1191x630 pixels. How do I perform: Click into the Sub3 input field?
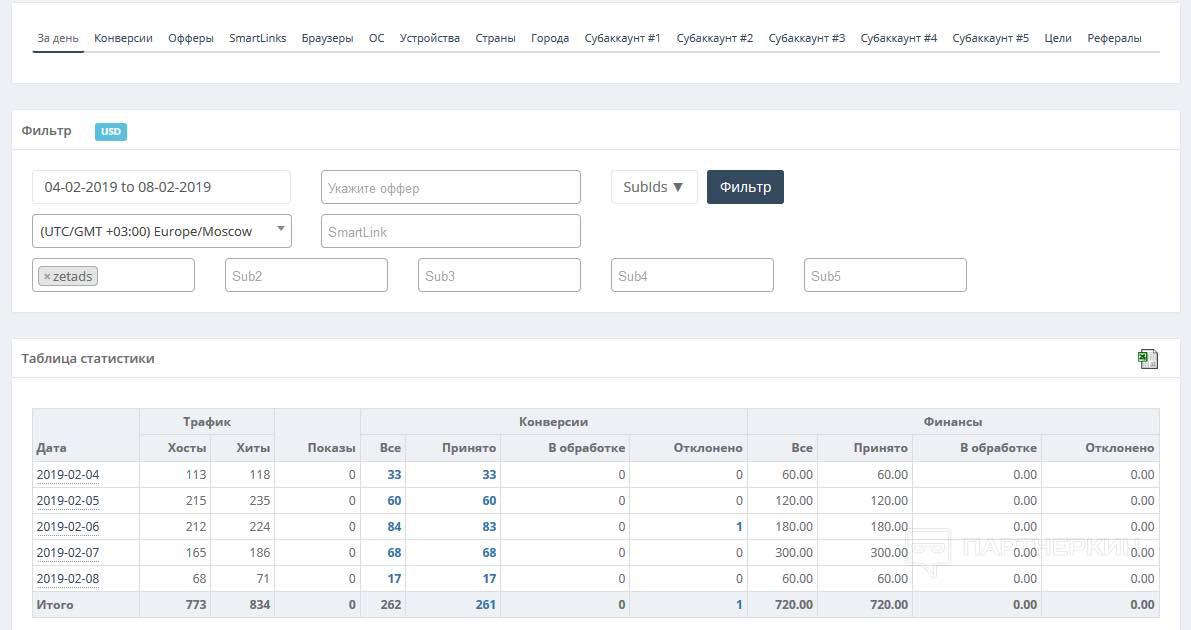coord(498,276)
